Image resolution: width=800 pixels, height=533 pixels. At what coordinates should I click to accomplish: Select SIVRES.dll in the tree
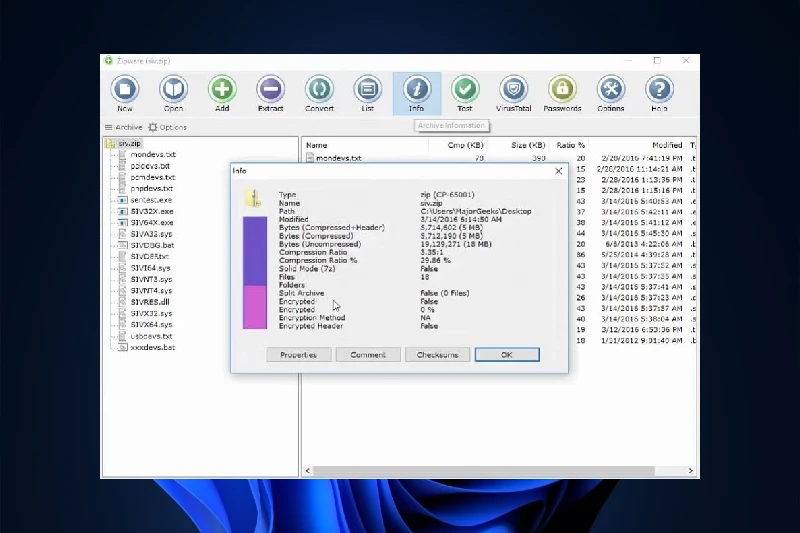click(x=149, y=302)
